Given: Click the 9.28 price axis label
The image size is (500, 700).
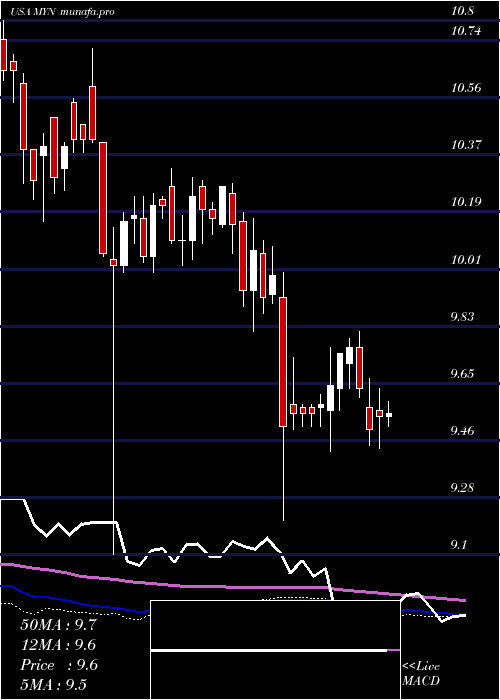Looking at the screenshot, I should point(464,487).
